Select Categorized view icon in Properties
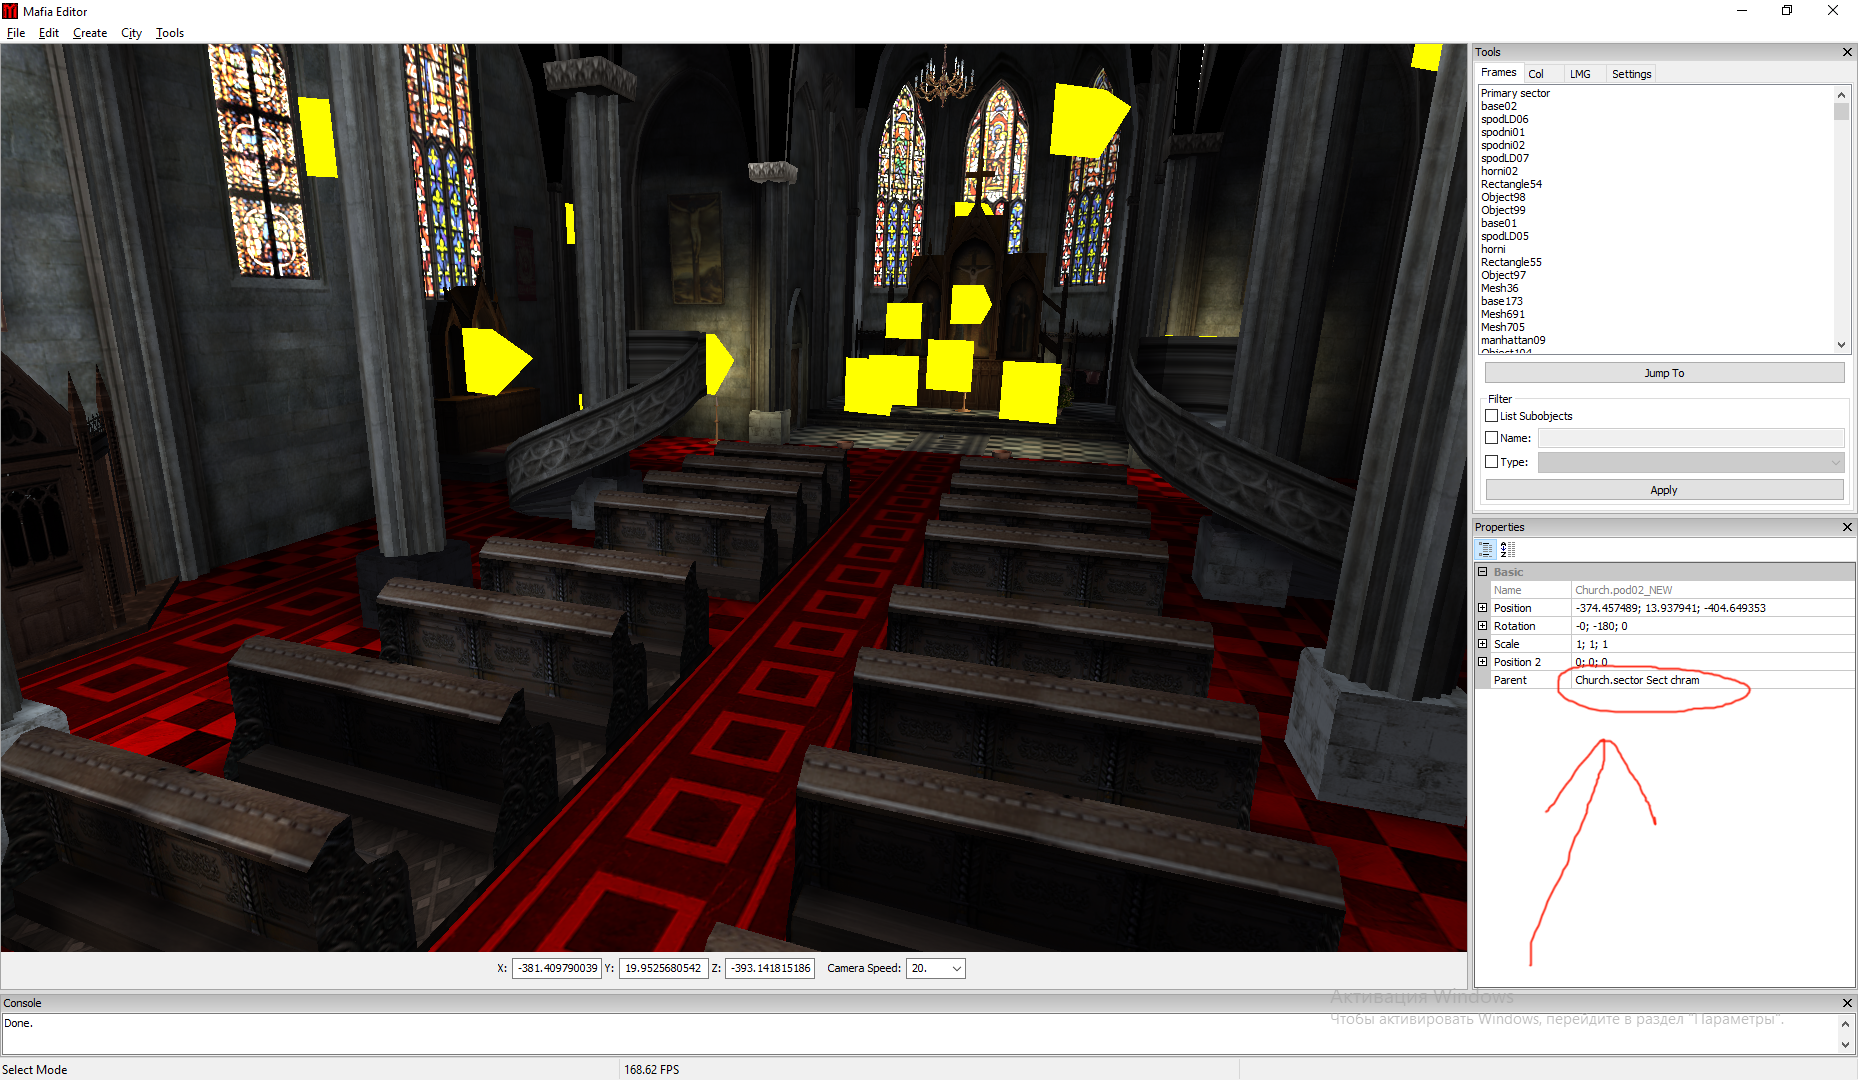This screenshot has height=1080, width=1858. pyautogui.click(x=1486, y=549)
